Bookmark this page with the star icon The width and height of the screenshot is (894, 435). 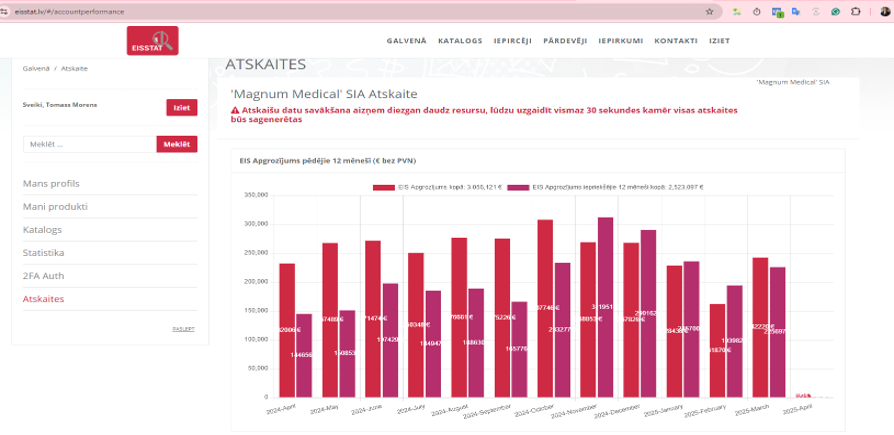(x=709, y=11)
